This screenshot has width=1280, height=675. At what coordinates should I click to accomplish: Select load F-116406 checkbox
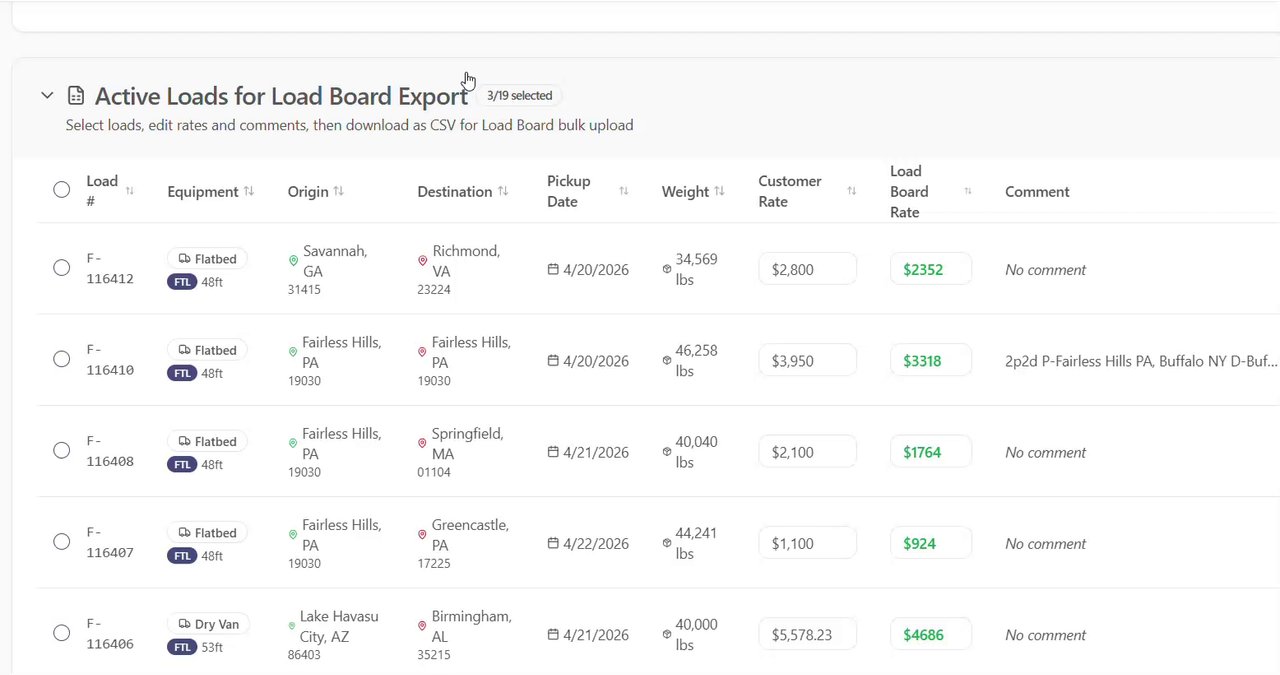62,633
